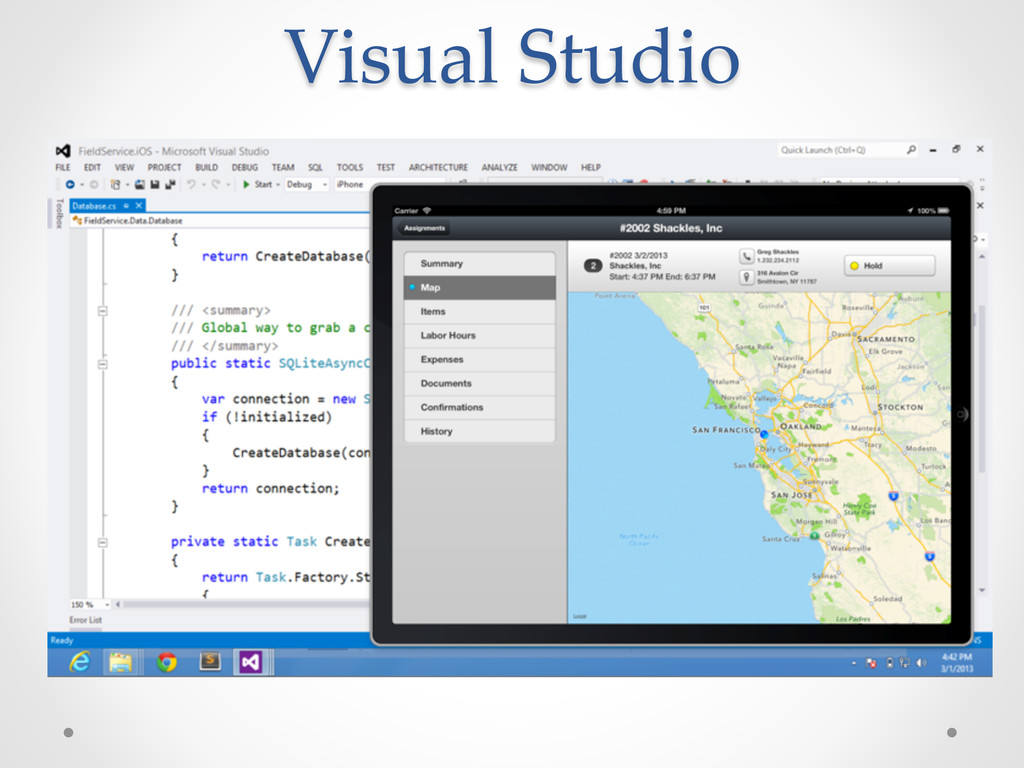Click the New Project toolbar icon
The width and height of the screenshot is (1024, 768).
click(x=116, y=185)
